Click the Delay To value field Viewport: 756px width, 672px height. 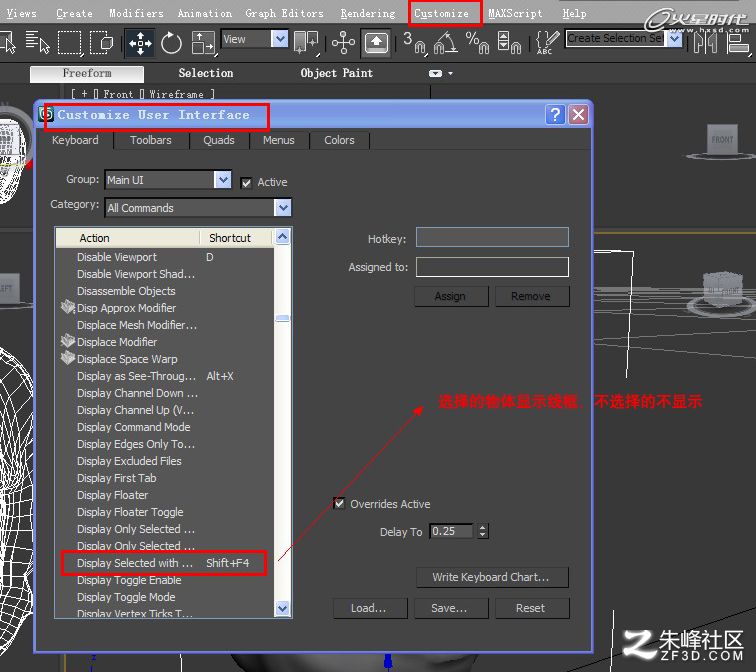[452, 531]
